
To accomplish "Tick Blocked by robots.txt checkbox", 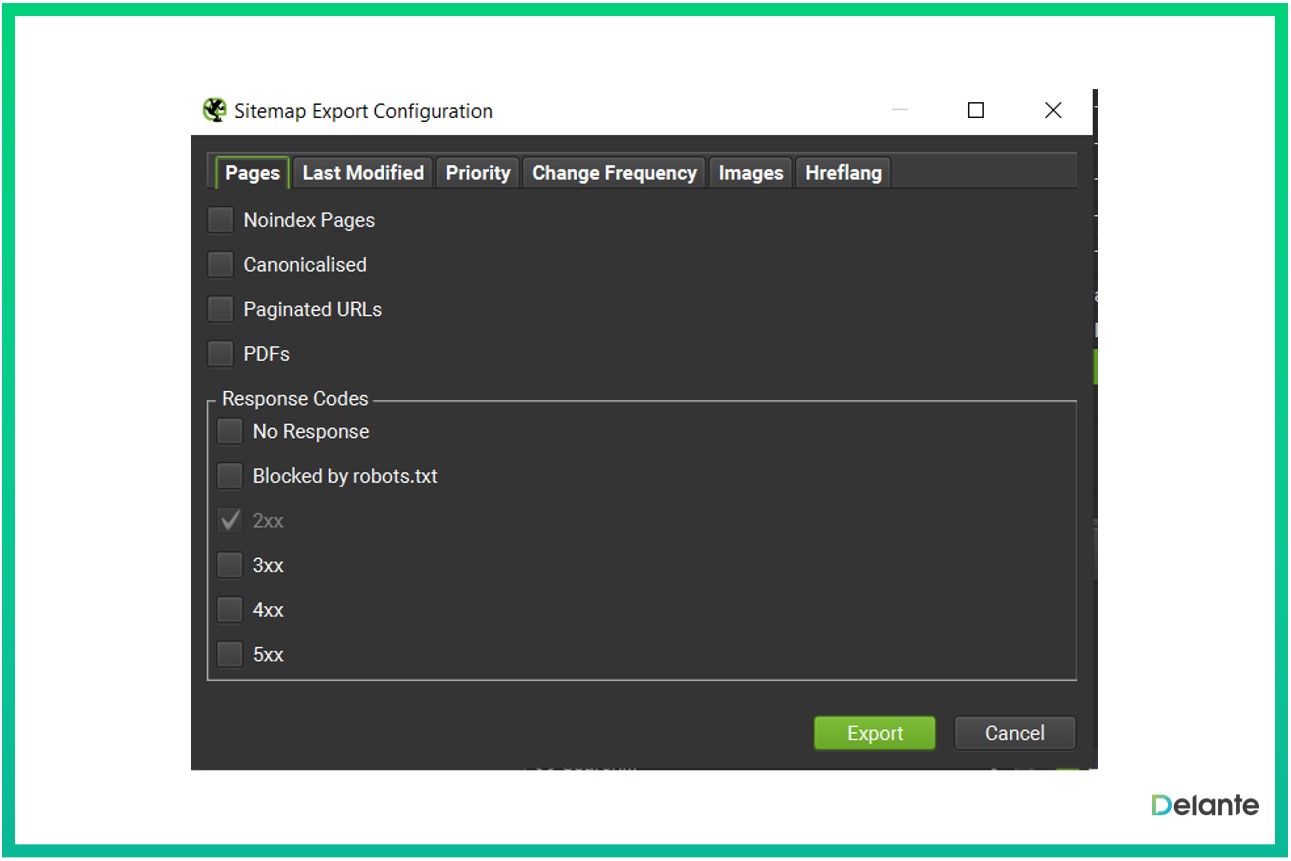I will (230, 476).
